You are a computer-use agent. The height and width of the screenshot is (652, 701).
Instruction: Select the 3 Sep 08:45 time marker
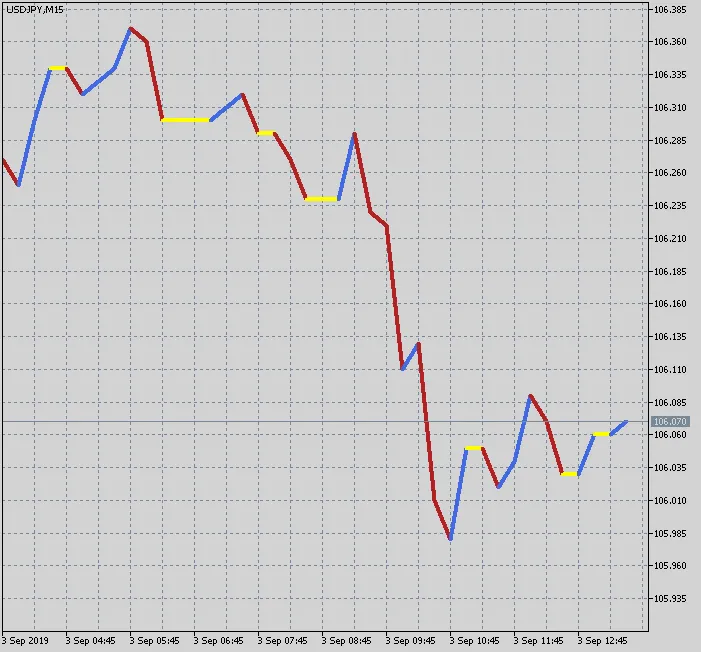click(346, 640)
